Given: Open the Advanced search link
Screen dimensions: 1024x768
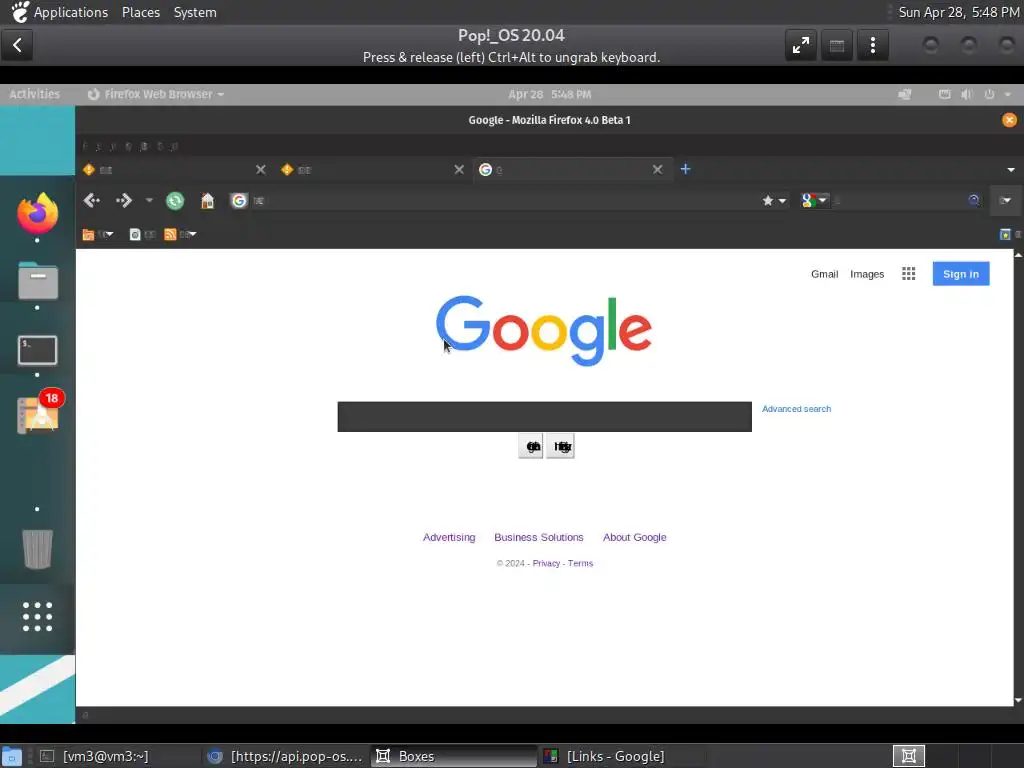Looking at the screenshot, I should (x=796, y=409).
